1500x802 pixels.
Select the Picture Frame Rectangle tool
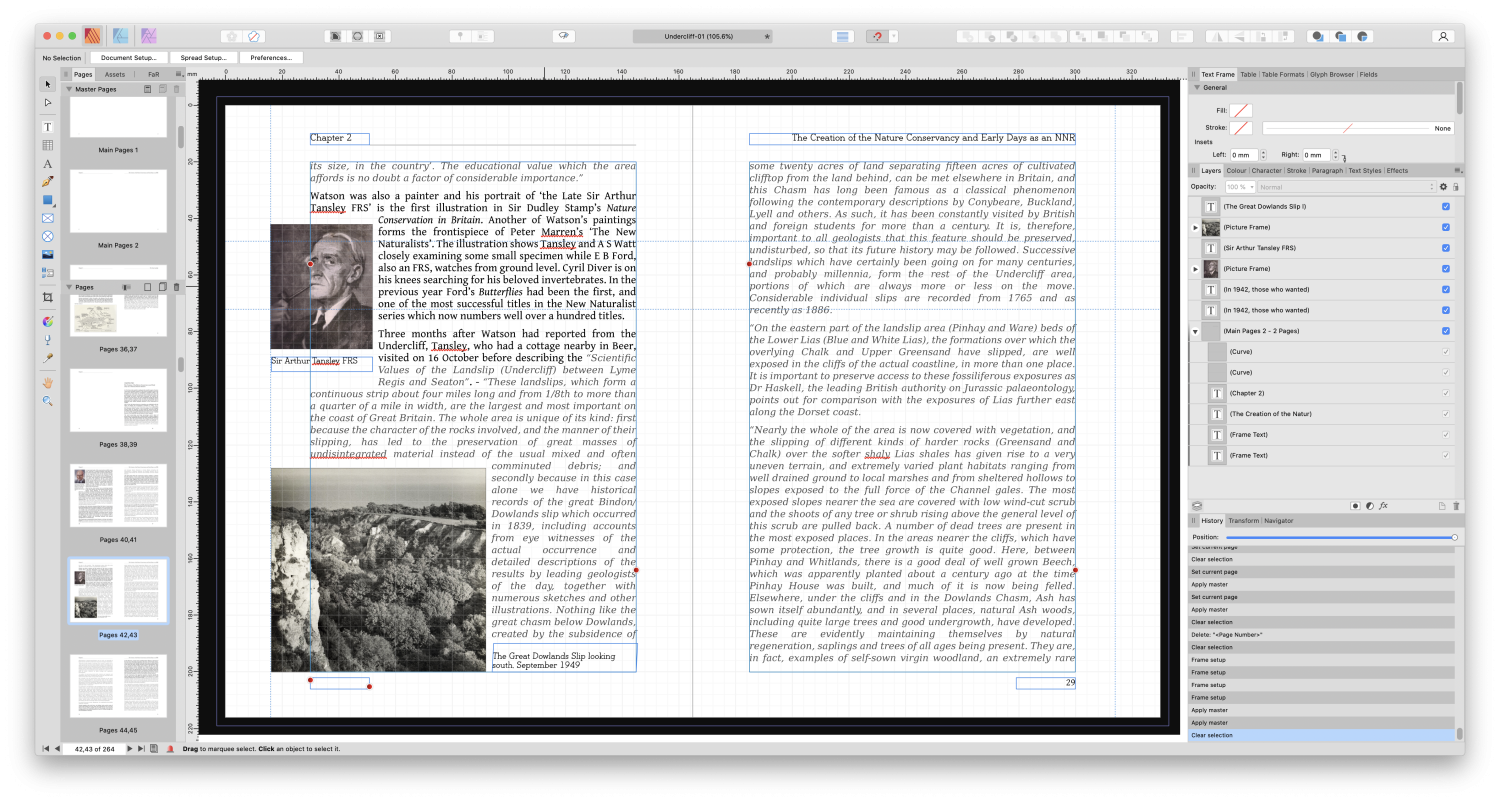click(47, 218)
